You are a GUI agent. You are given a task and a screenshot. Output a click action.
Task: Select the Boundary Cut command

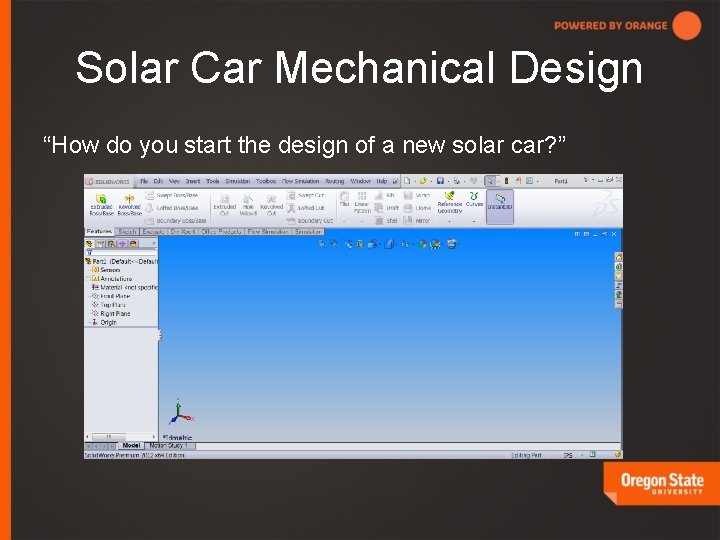point(310,221)
